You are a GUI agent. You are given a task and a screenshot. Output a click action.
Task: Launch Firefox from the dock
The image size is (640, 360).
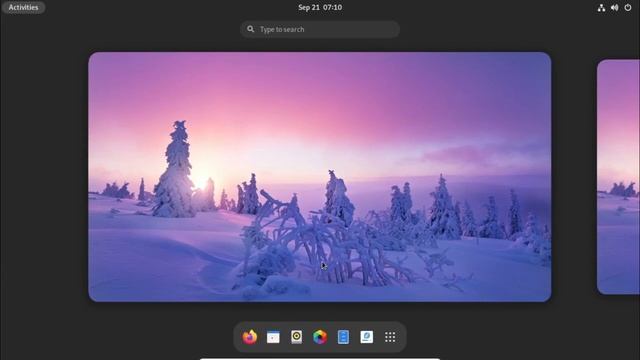pos(250,337)
